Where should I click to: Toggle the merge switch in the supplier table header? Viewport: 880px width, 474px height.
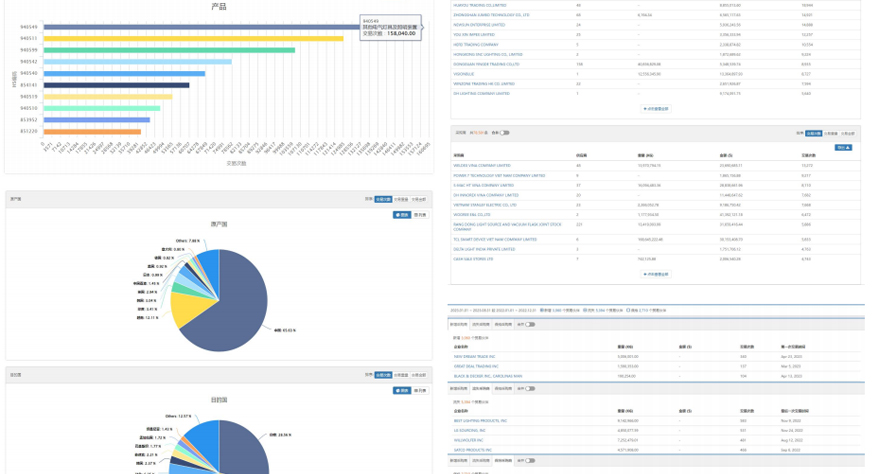point(504,133)
